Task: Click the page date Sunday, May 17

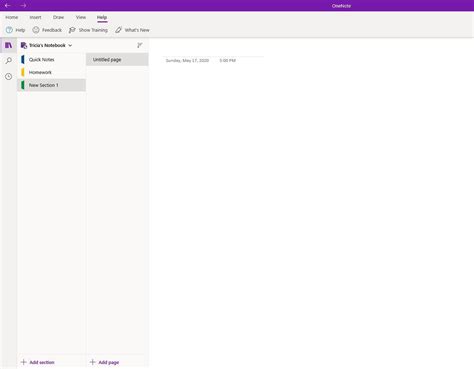Action: 187,60
